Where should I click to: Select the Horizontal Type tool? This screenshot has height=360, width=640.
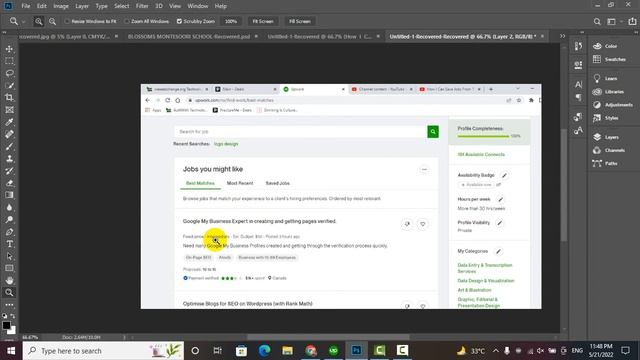click(9, 244)
